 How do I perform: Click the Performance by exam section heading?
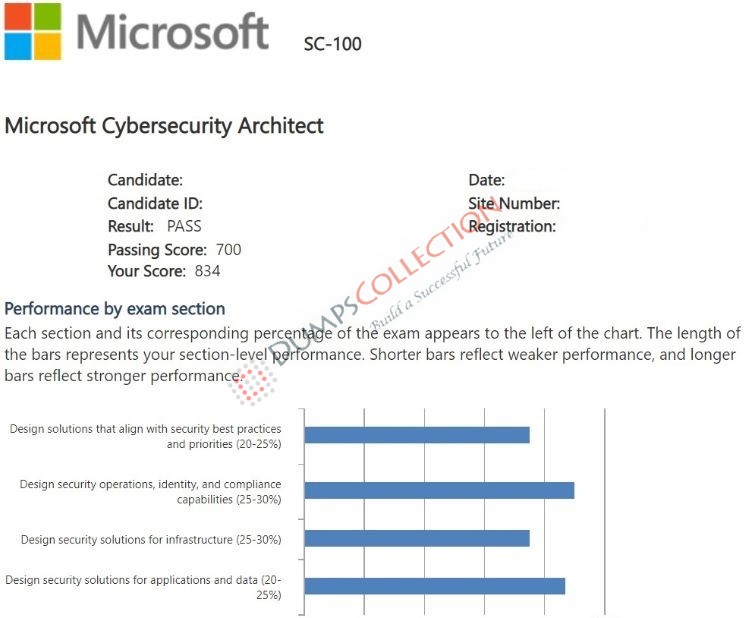pos(115,309)
